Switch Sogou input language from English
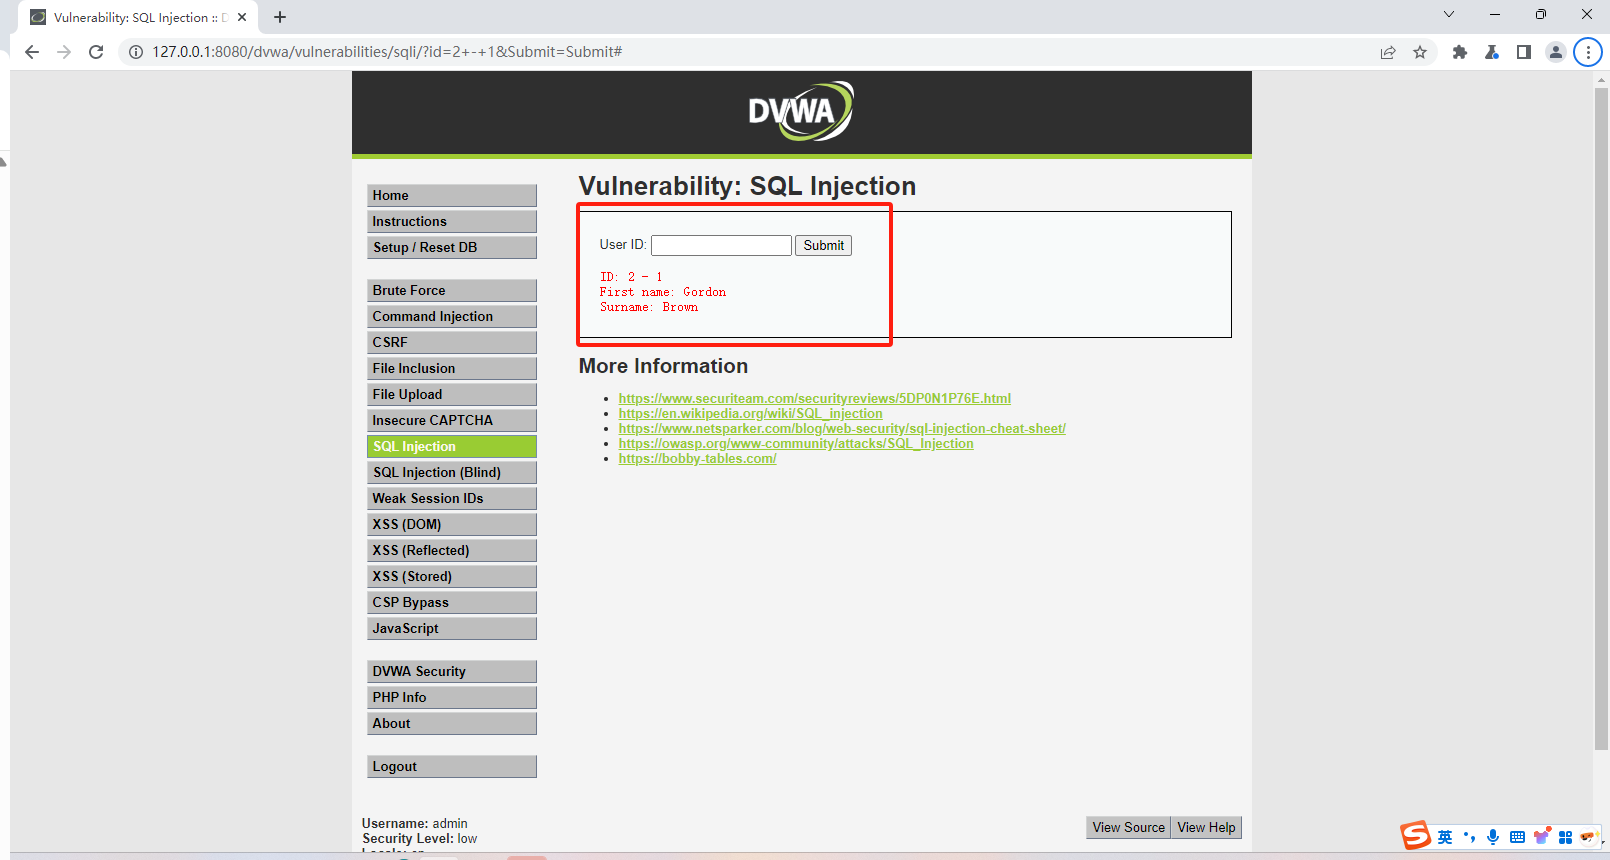 (1445, 837)
